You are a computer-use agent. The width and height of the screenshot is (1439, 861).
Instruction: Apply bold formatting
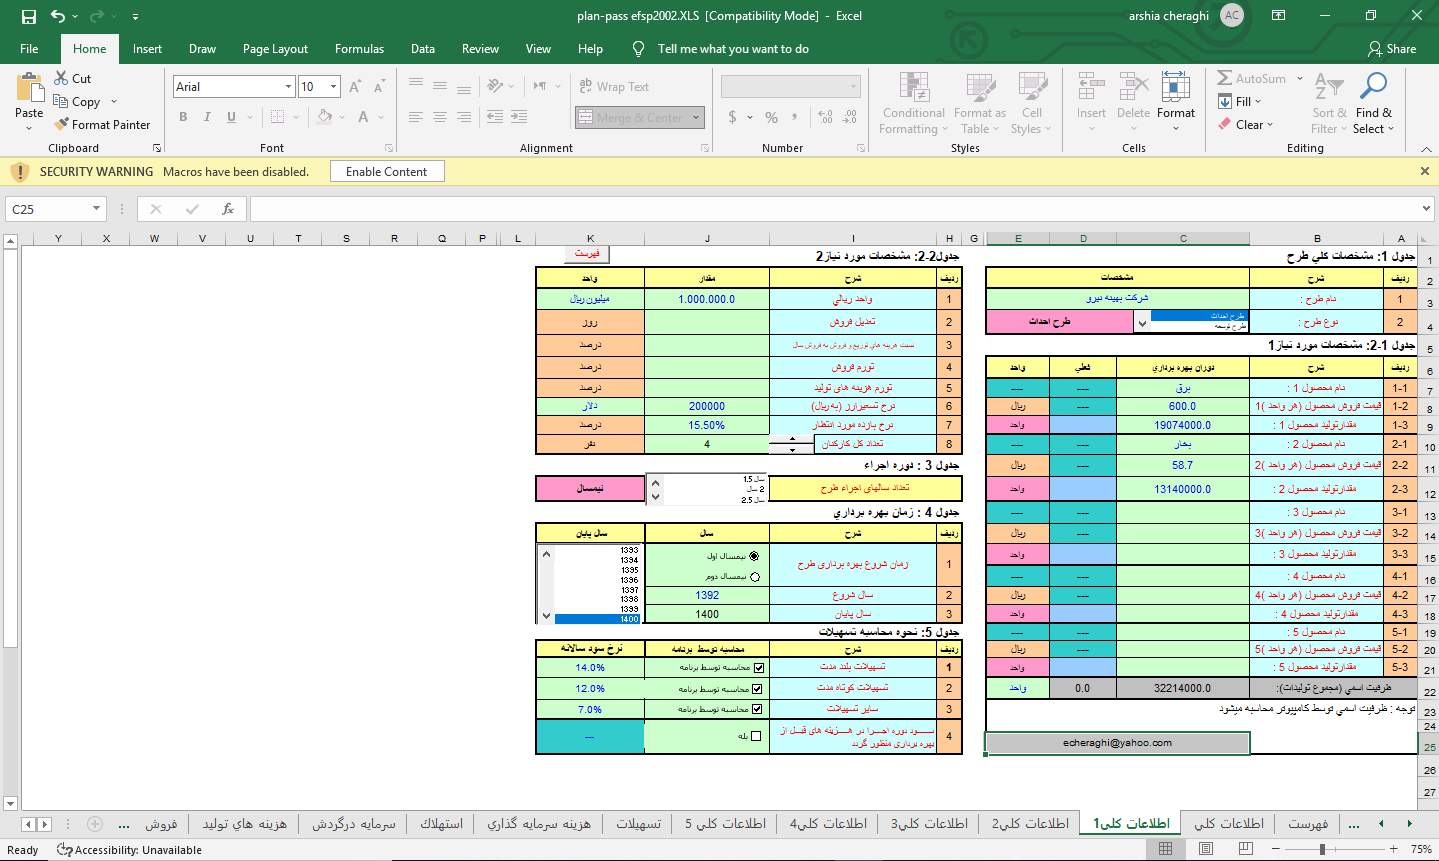(x=183, y=117)
